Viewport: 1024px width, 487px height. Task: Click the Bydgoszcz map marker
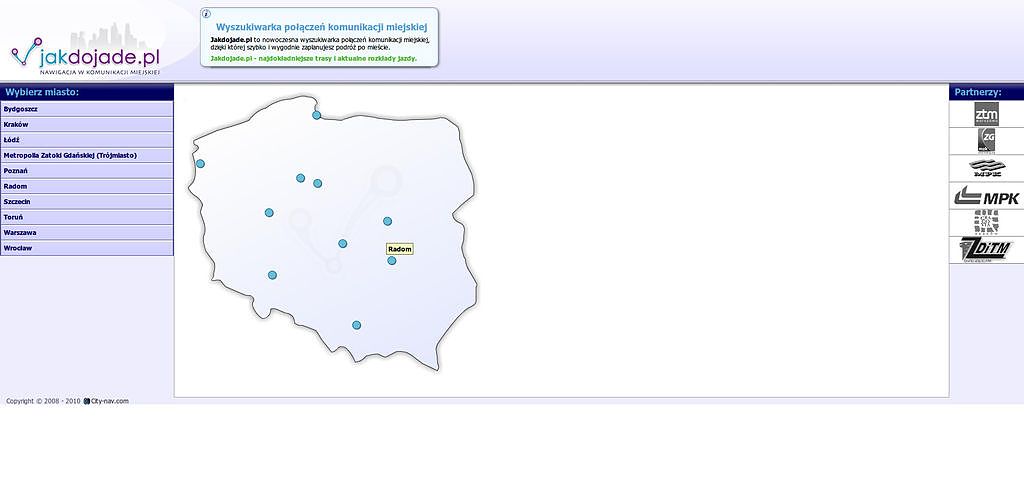click(300, 178)
